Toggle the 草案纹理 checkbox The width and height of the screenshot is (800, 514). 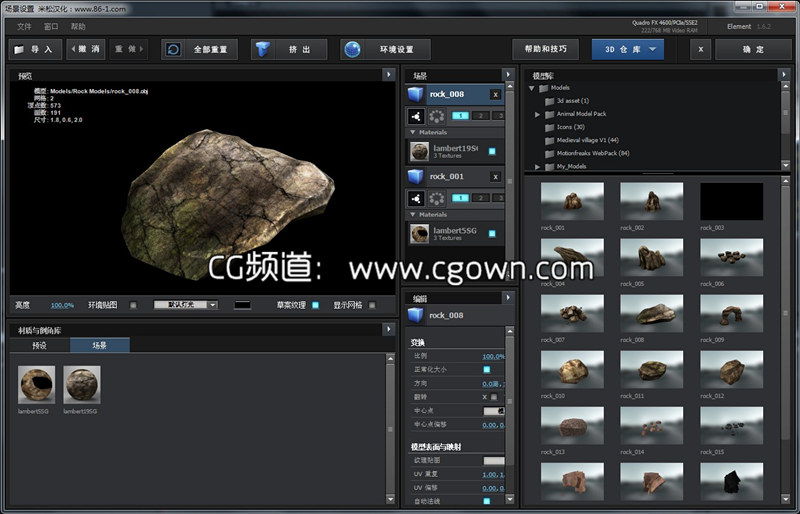315,305
